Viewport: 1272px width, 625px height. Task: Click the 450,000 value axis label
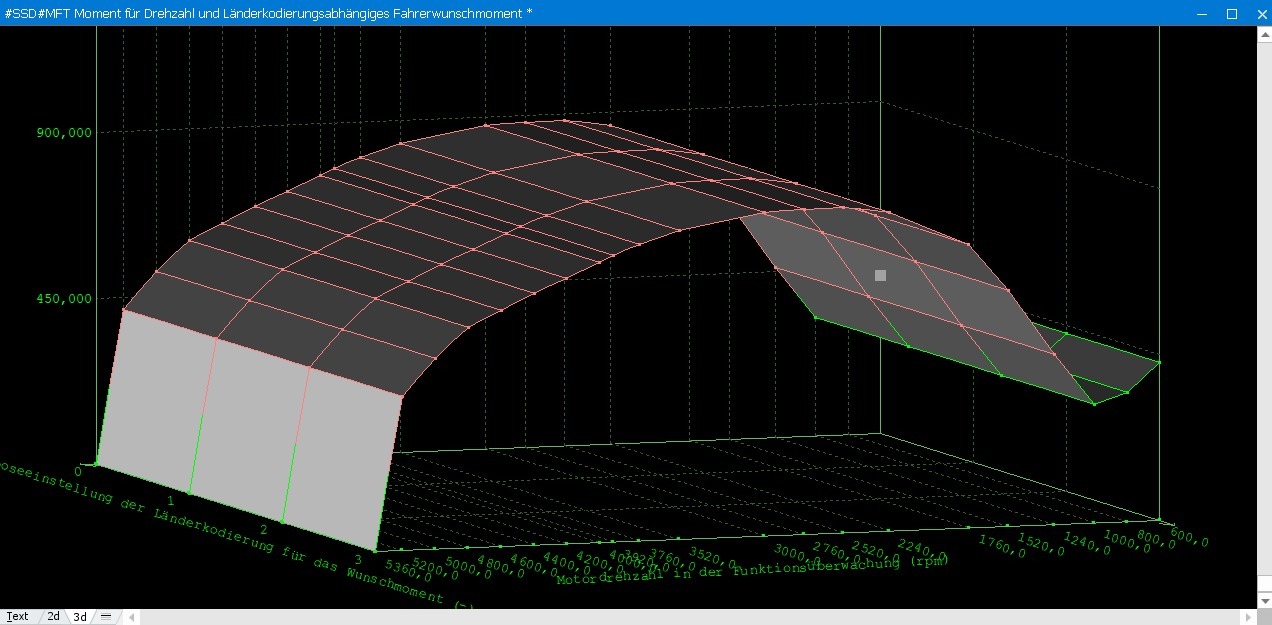pyautogui.click(x=63, y=298)
